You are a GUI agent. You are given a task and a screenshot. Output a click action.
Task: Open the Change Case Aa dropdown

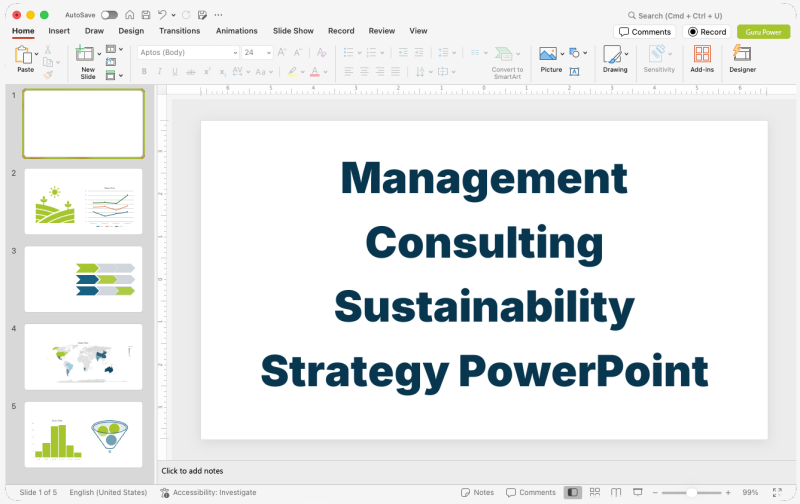tap(264, 72)
